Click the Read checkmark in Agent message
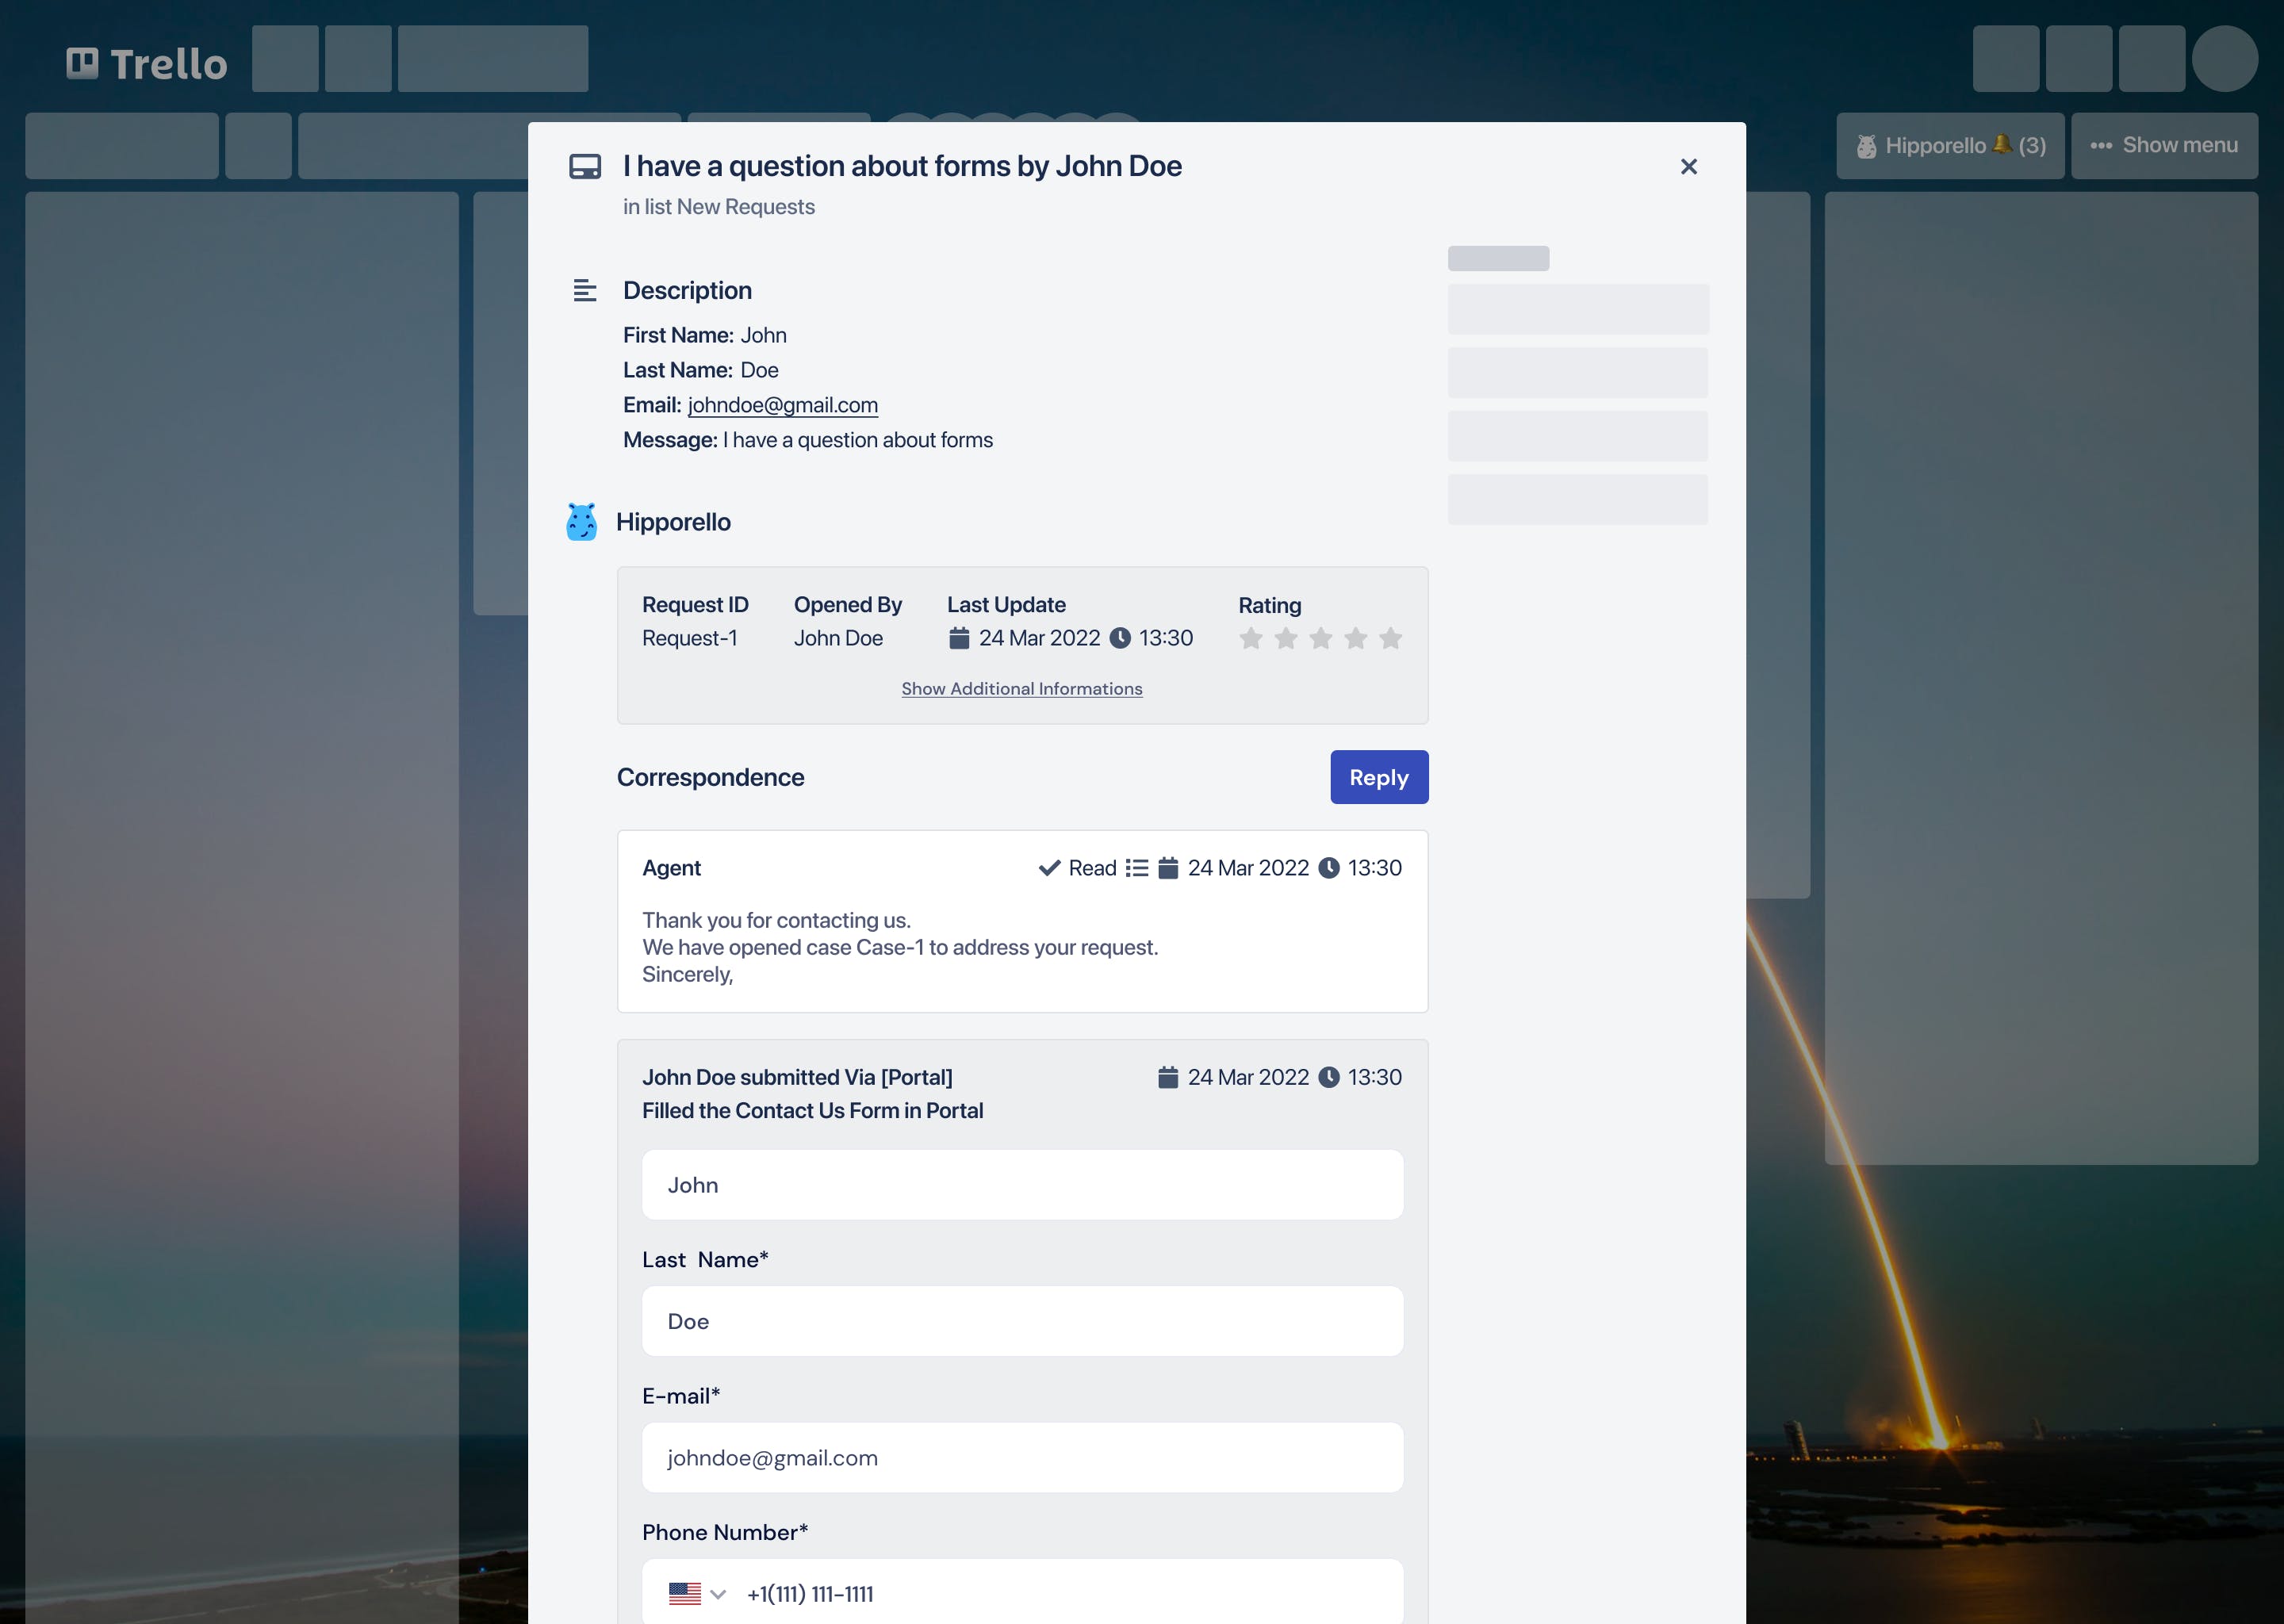2284x1624 pixels. click(x=1049, y=868)
